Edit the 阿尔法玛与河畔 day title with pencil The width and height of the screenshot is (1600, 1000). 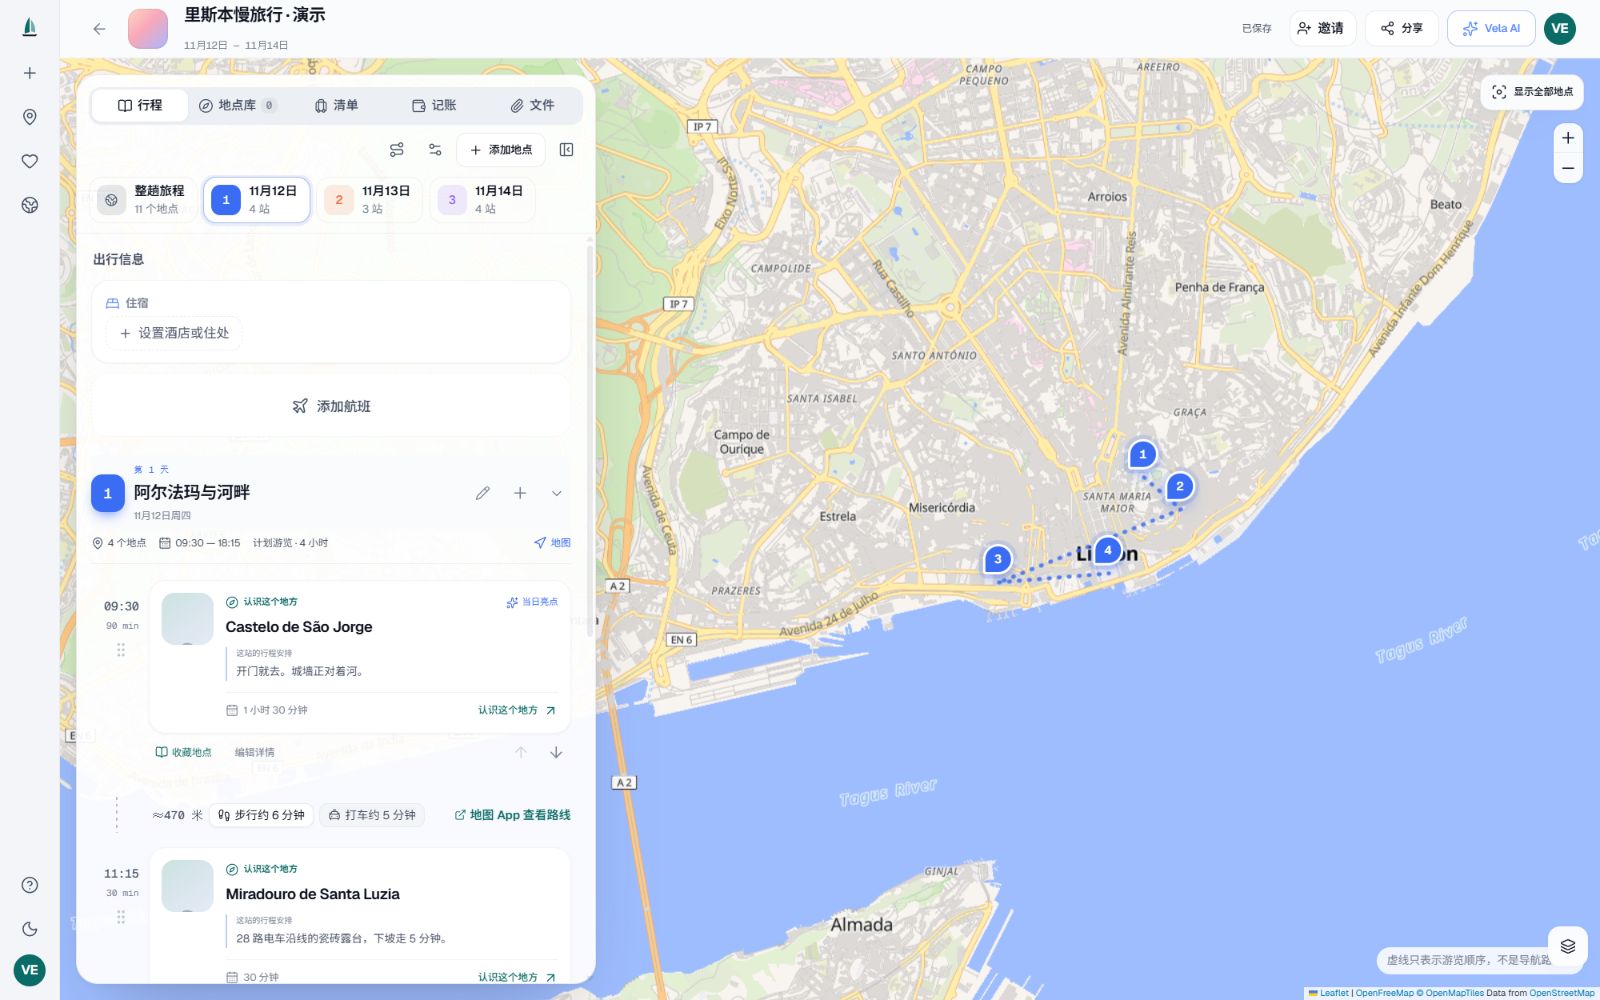pos(483,493)
